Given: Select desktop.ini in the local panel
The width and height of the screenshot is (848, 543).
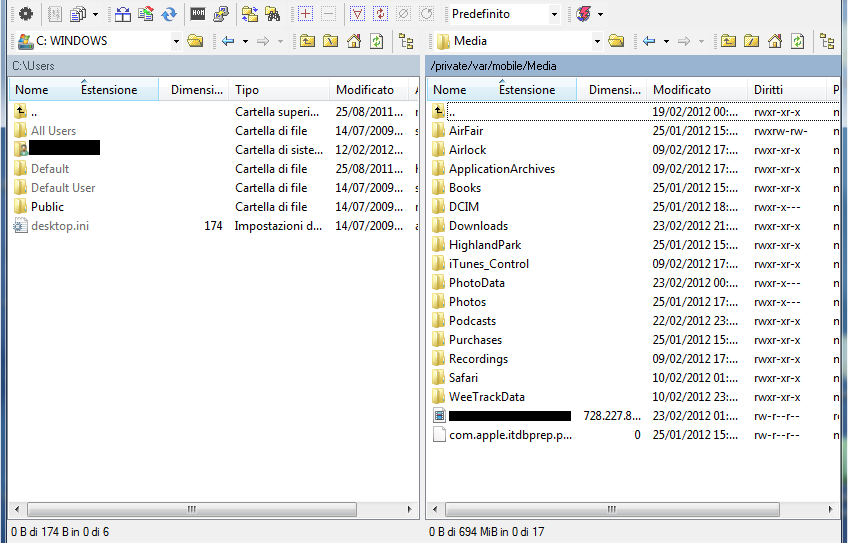Looking at the screenshot, I should click(x=59, y=226).
